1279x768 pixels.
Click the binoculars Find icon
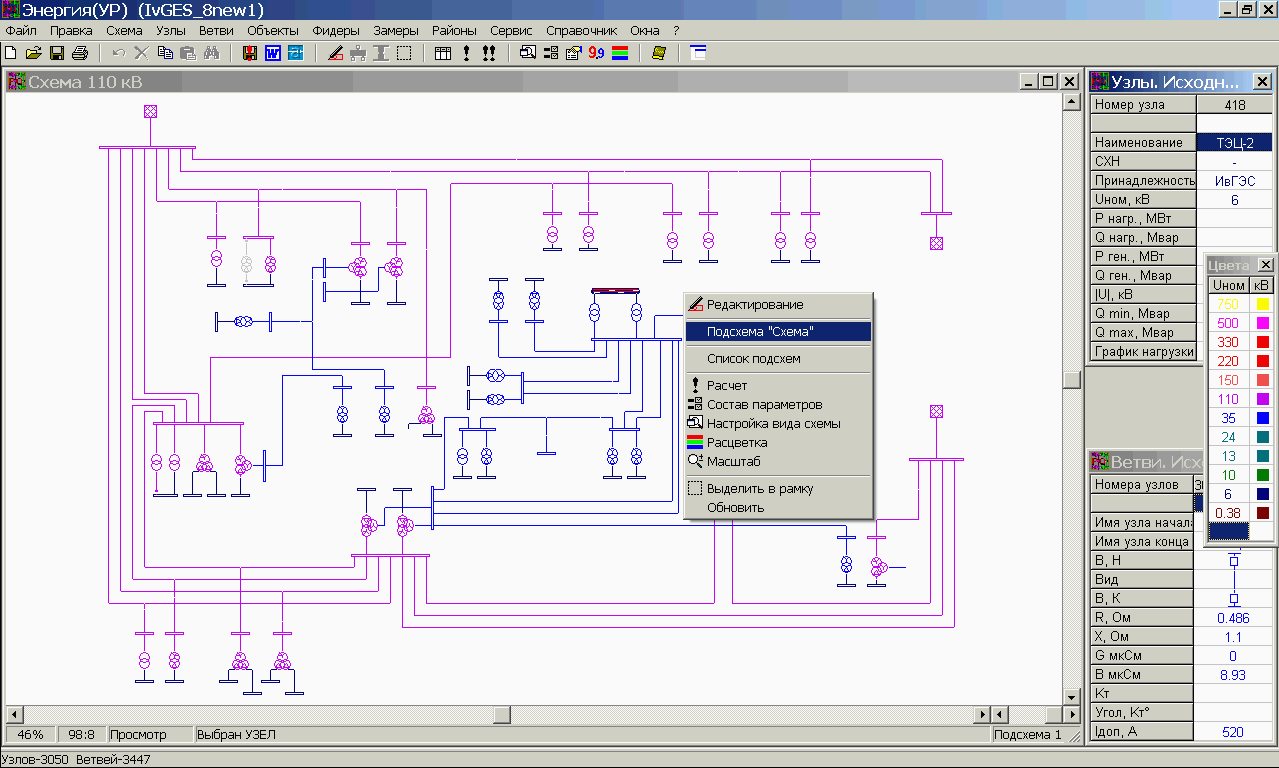[211, 53]
